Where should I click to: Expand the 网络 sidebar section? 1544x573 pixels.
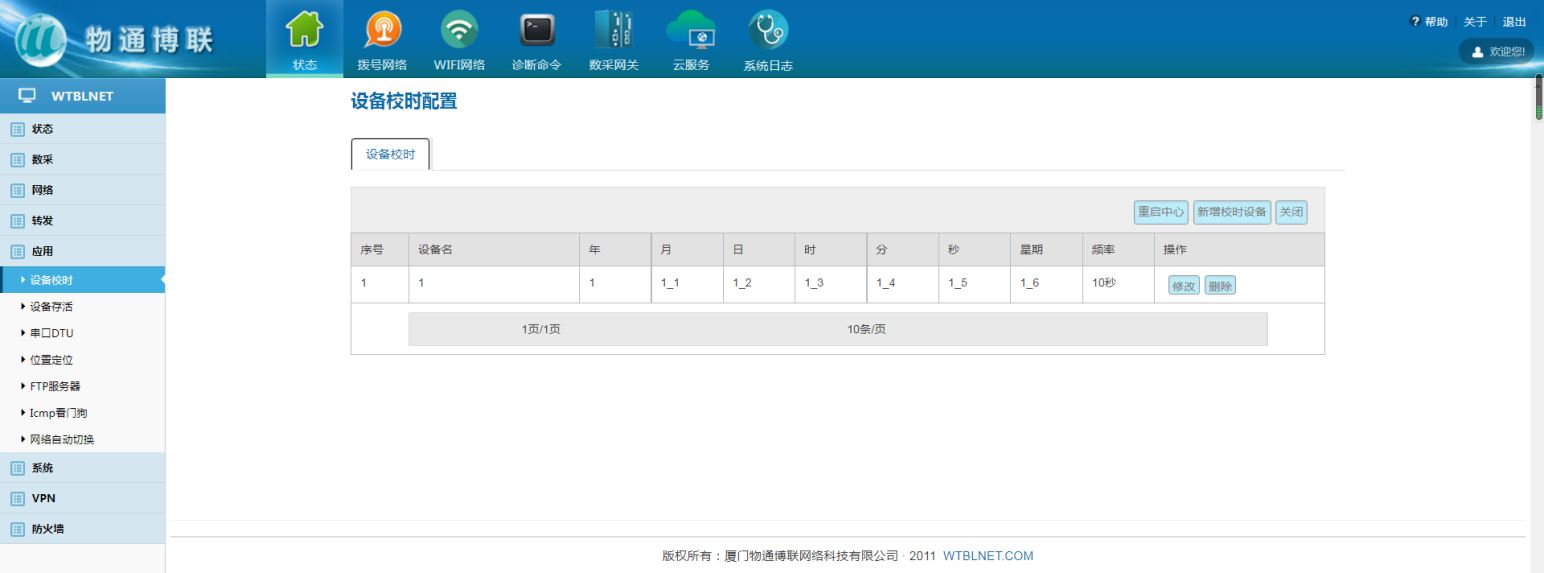[x=42, y=190]
